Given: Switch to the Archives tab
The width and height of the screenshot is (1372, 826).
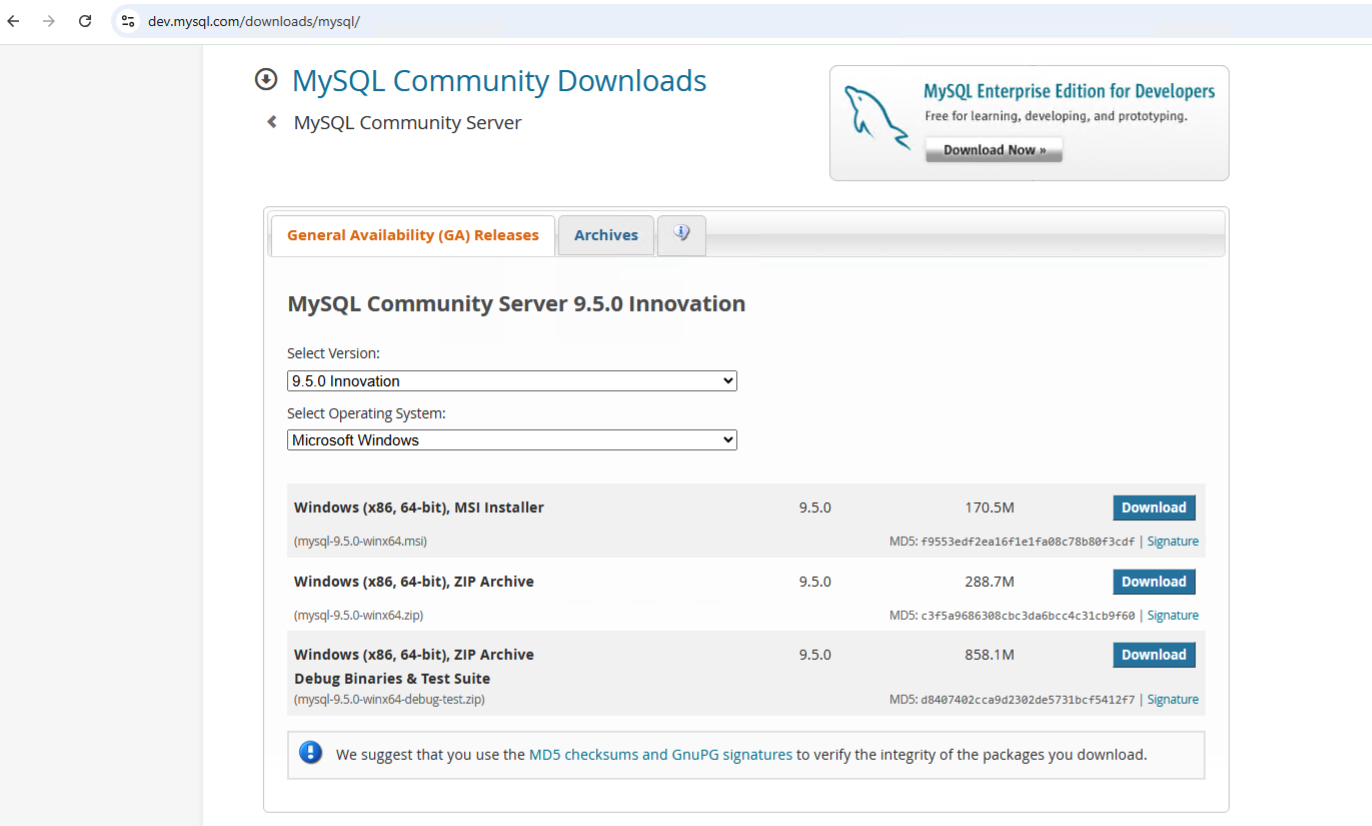Looking at the screenshot, I should click(606, 235).
